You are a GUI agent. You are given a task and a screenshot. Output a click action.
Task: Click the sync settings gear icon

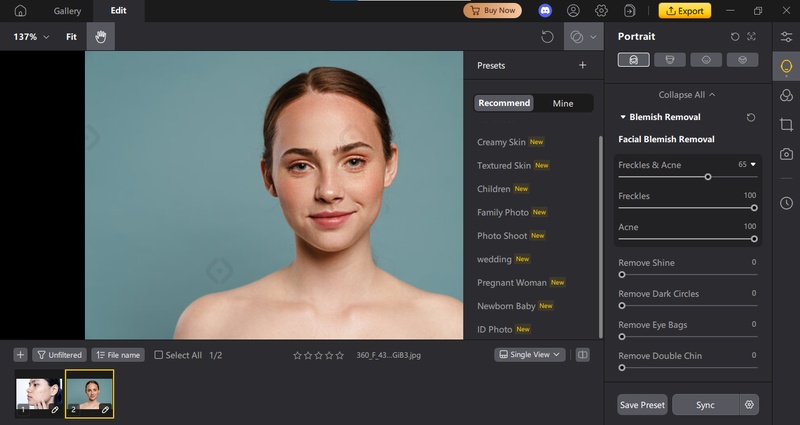(x=748, y=405)
